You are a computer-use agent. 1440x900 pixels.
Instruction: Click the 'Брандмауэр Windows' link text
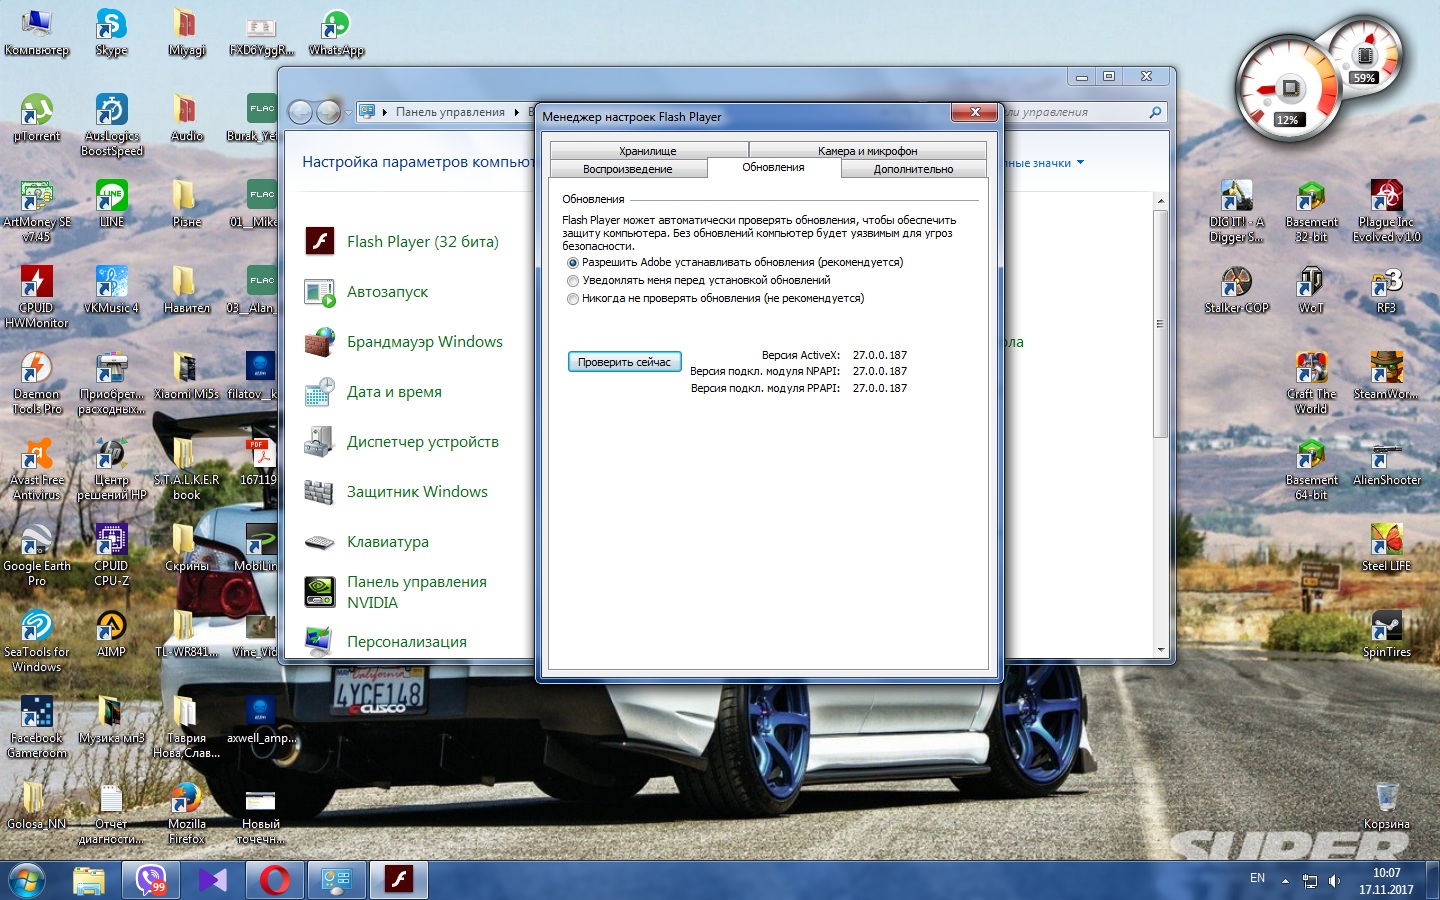pos(424,341)
